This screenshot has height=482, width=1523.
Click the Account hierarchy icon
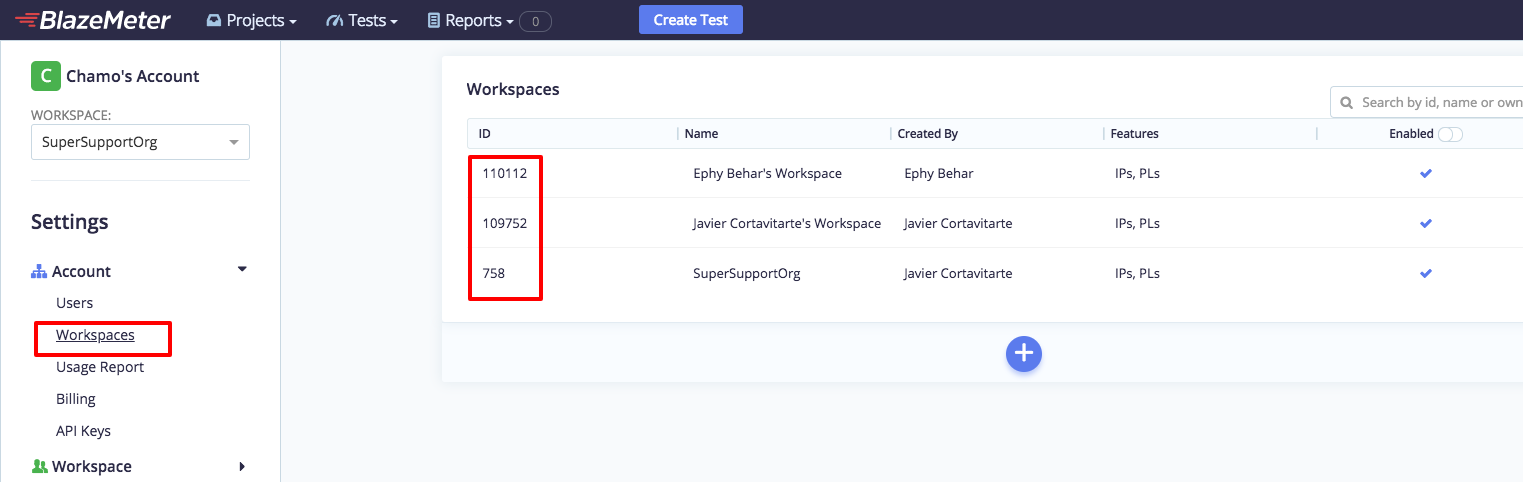click(x=39, y=271)
